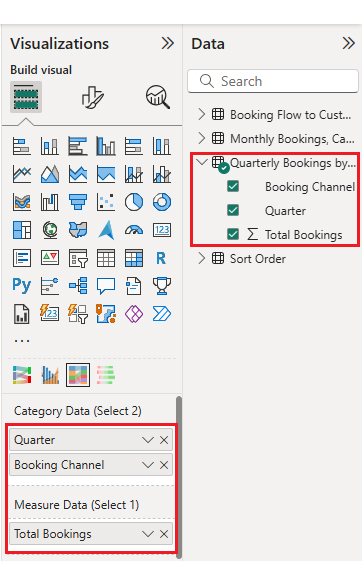Select the Python visual

pyautogui.click(x=22, y=286)
